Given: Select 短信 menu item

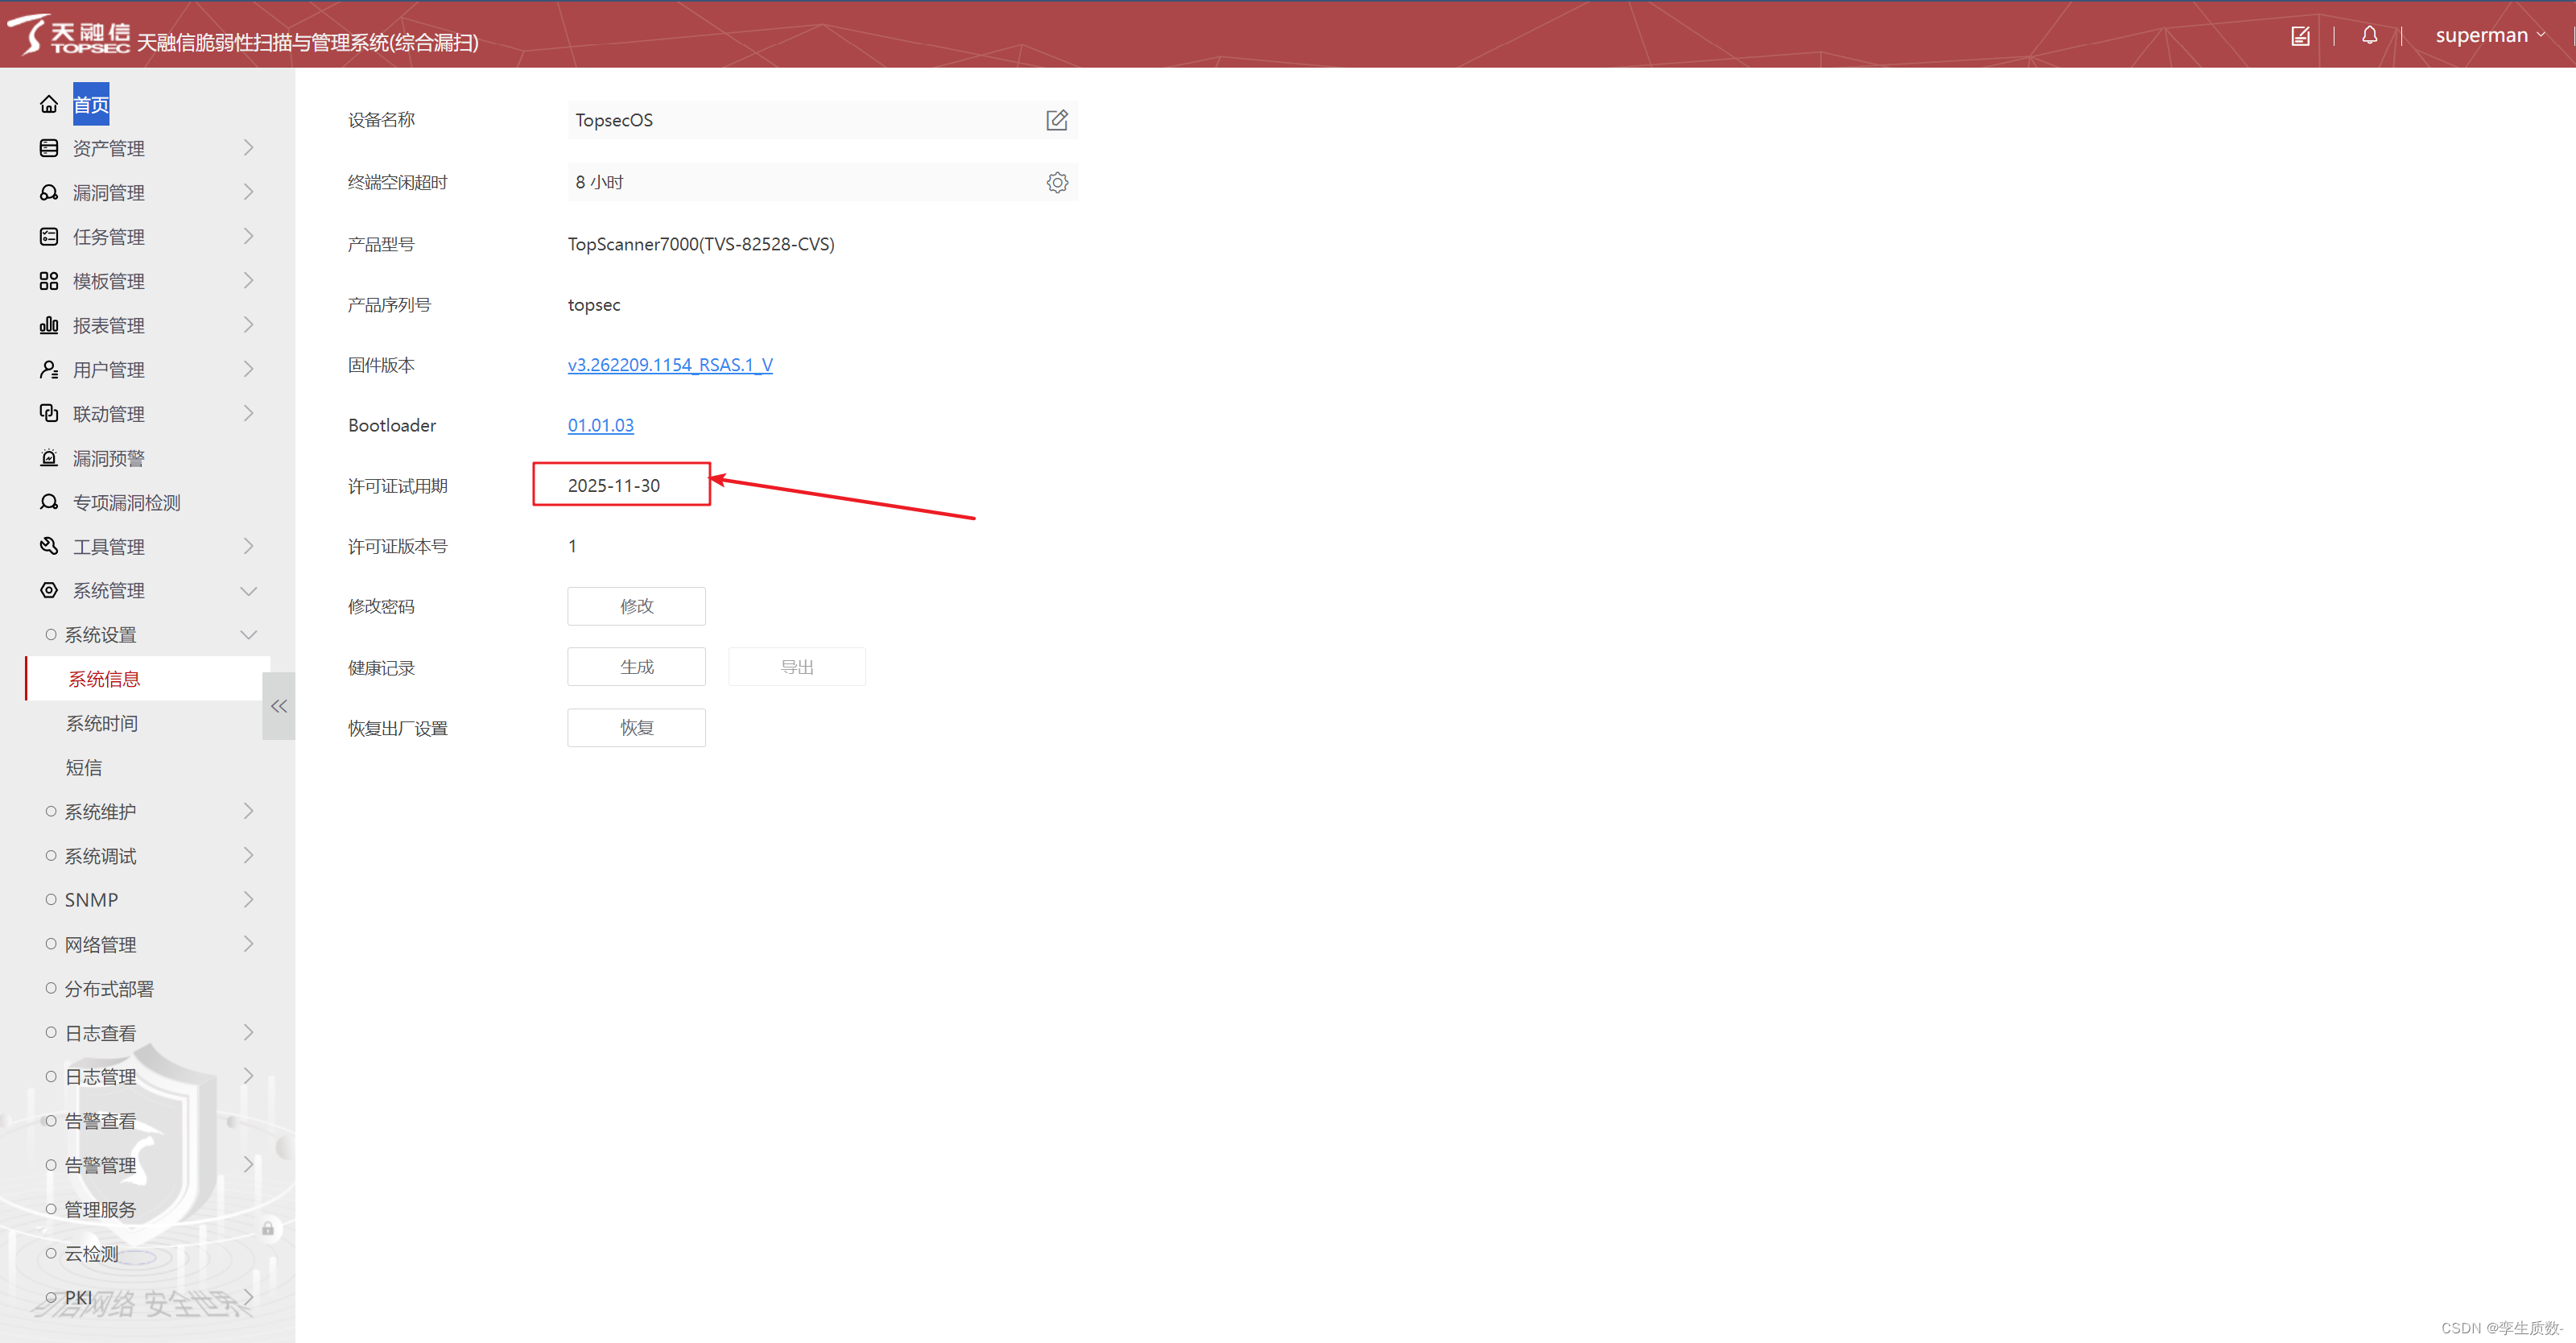Looking at the screenshot, I should 84,767.
